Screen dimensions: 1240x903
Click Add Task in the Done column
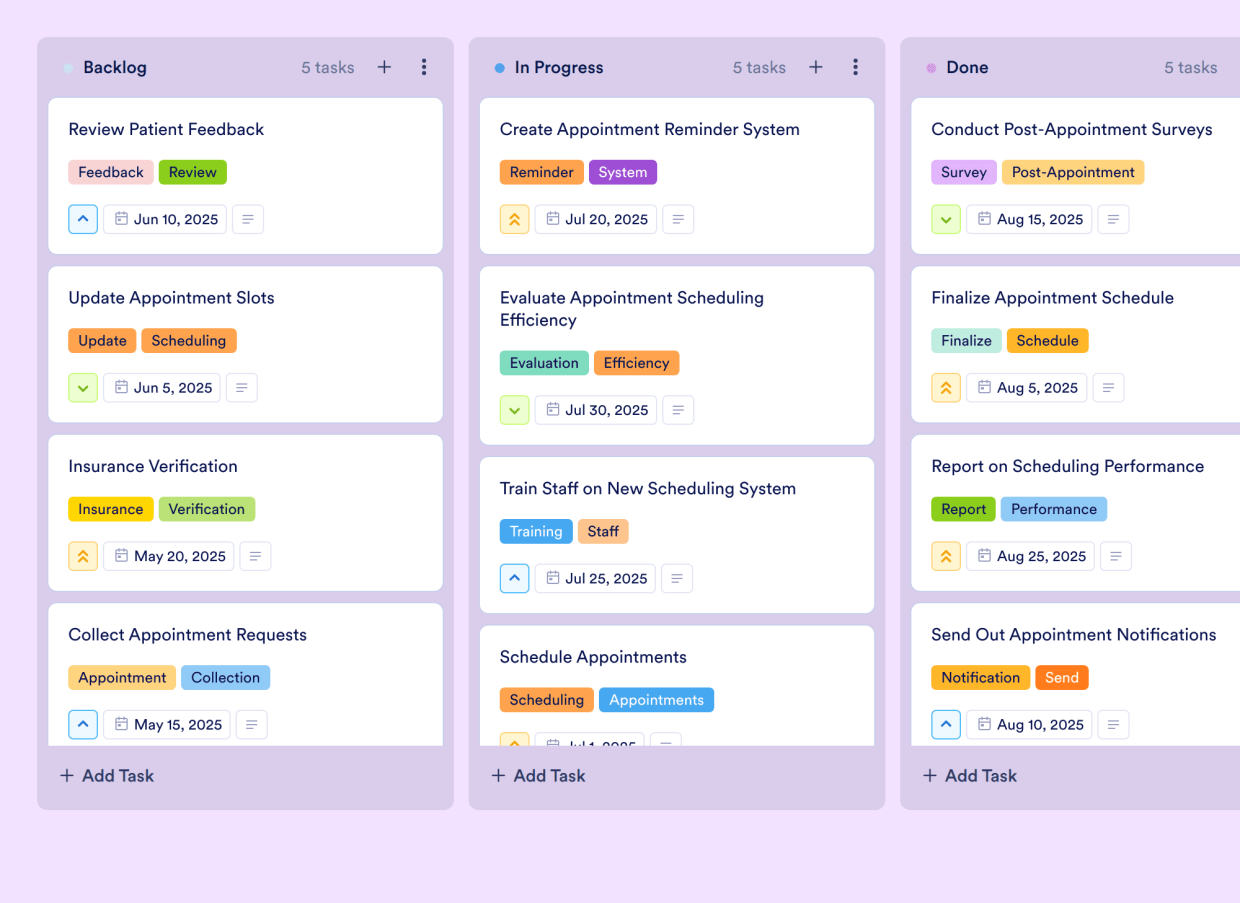[969, 775]
